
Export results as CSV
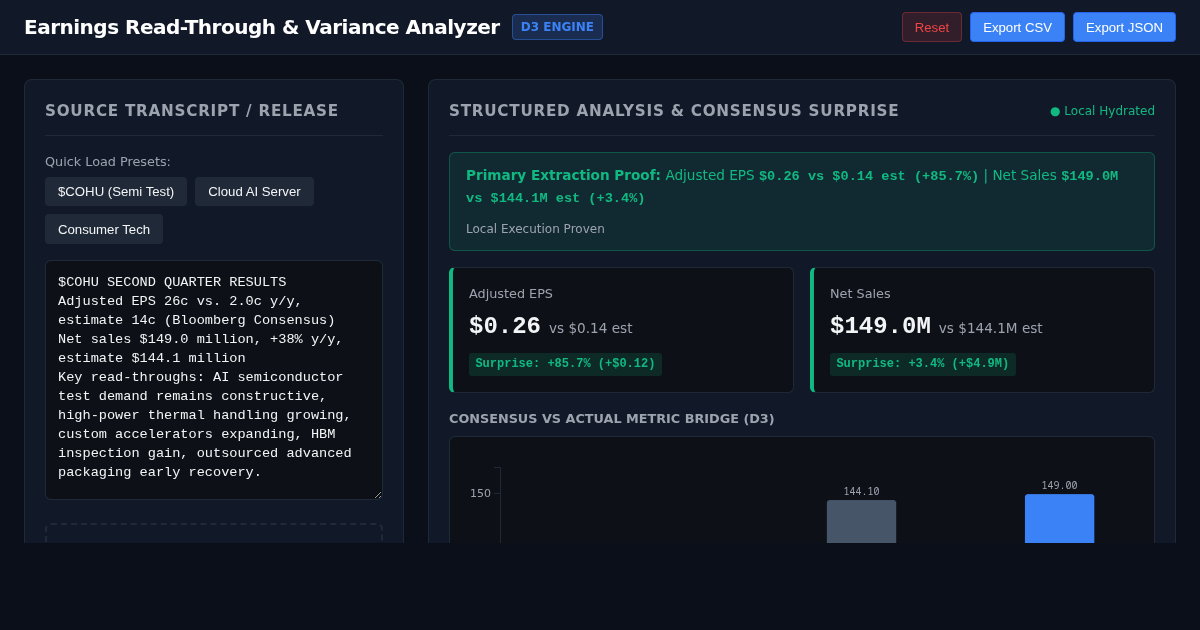[x=1017, y=27]
